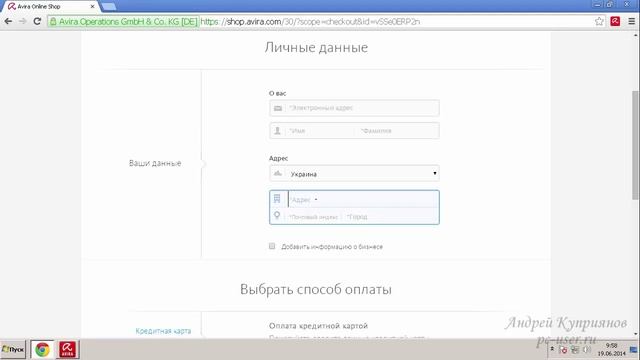Viewport: 640px width, 360px height.
Task: Click the Выбрать способ оплаты heading
Action: [x=316, y=289]
